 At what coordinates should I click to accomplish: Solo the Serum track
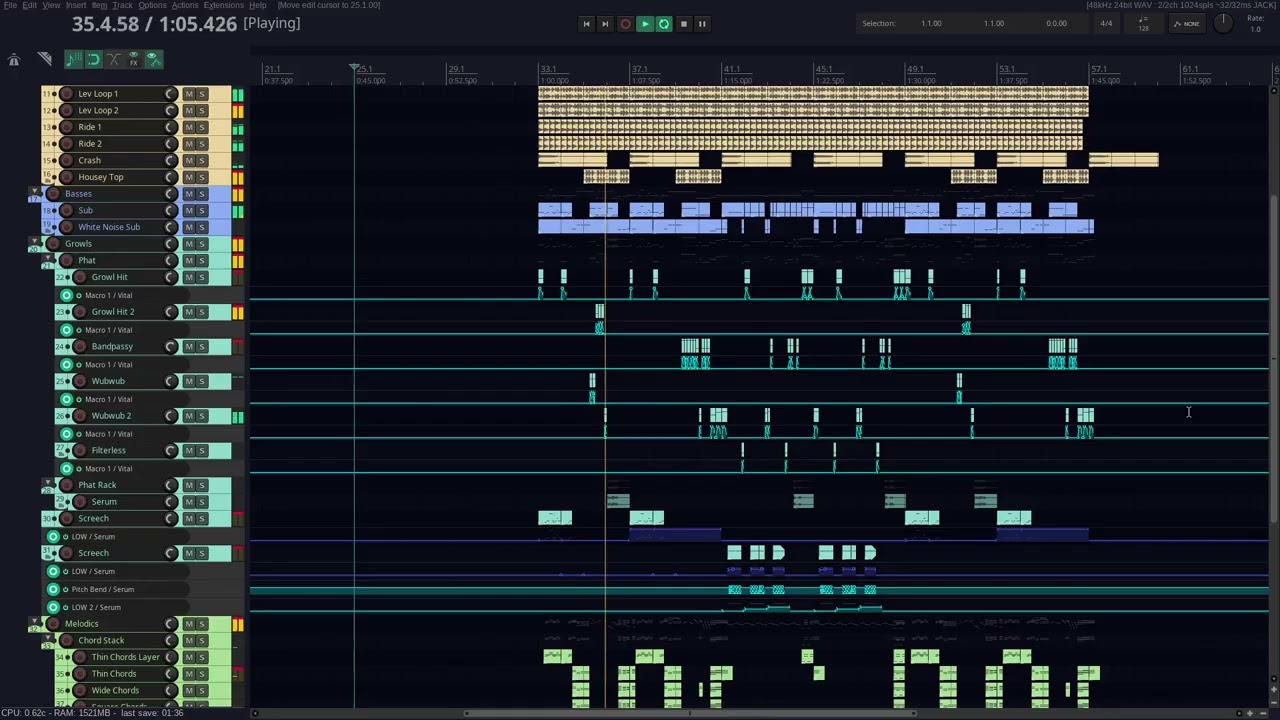(x=202, y=502)
